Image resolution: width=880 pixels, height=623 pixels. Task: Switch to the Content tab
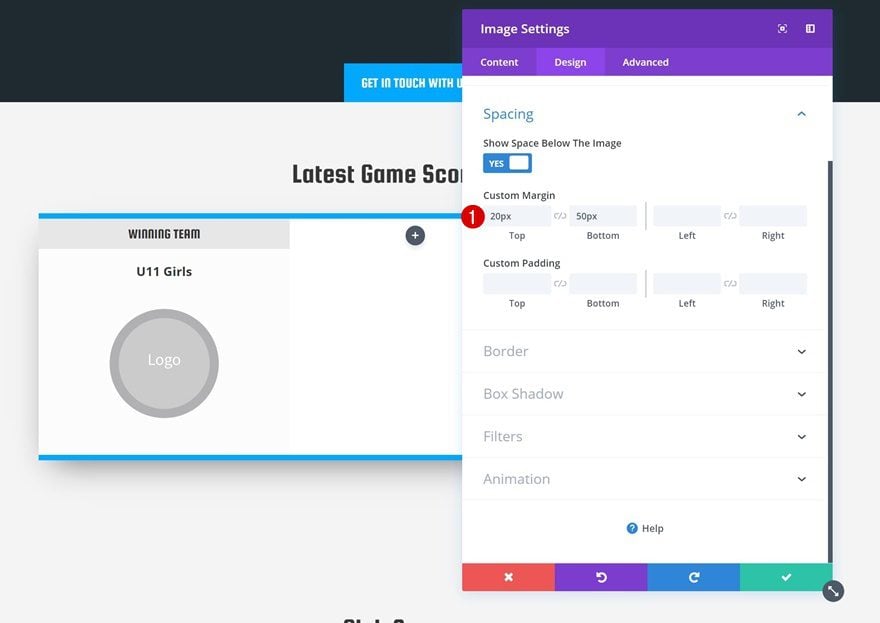[x=499, y=62]
